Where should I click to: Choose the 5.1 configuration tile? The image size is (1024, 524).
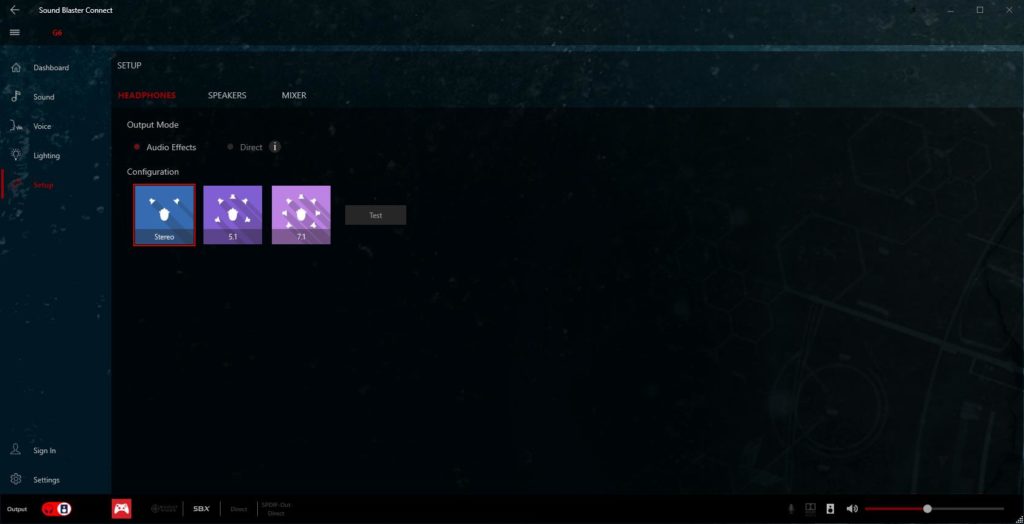[x=233, y=214]
